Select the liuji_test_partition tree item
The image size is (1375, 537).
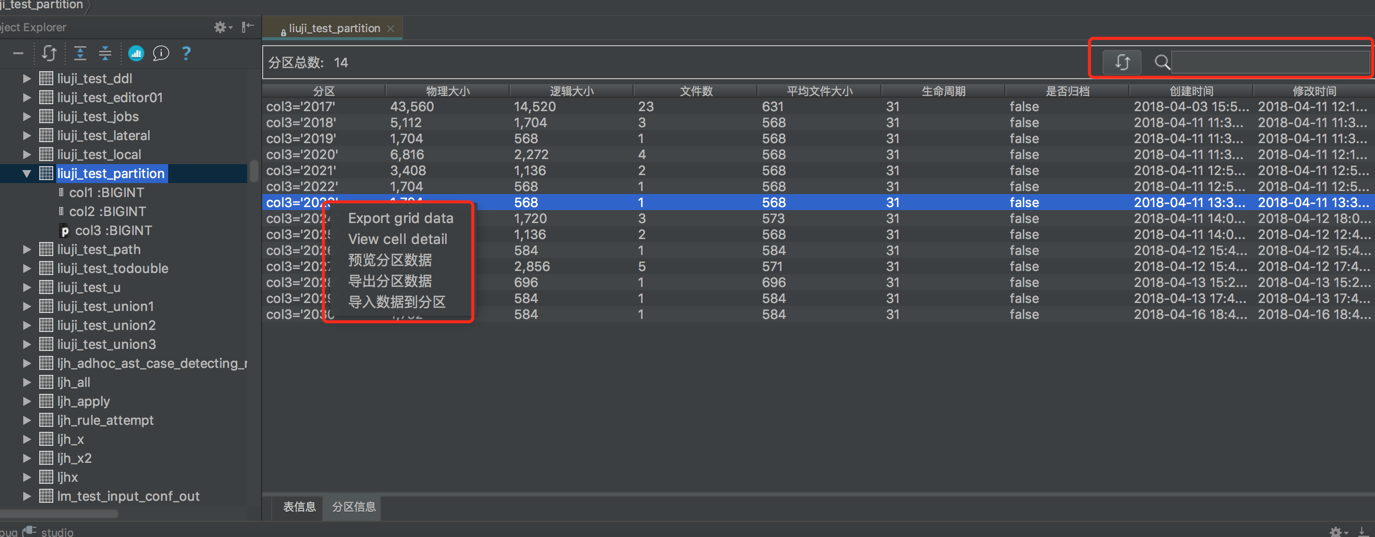(111, 173)
